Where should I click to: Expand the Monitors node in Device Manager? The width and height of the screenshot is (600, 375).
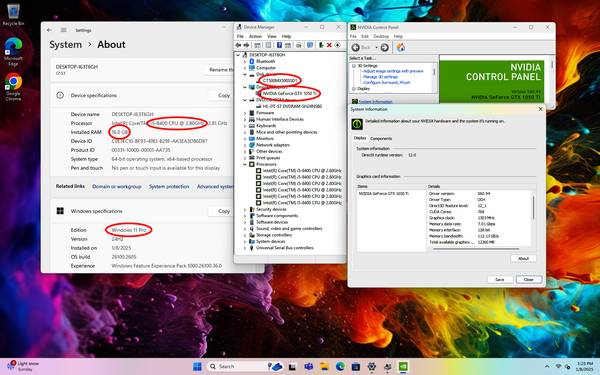pos(245,139)
